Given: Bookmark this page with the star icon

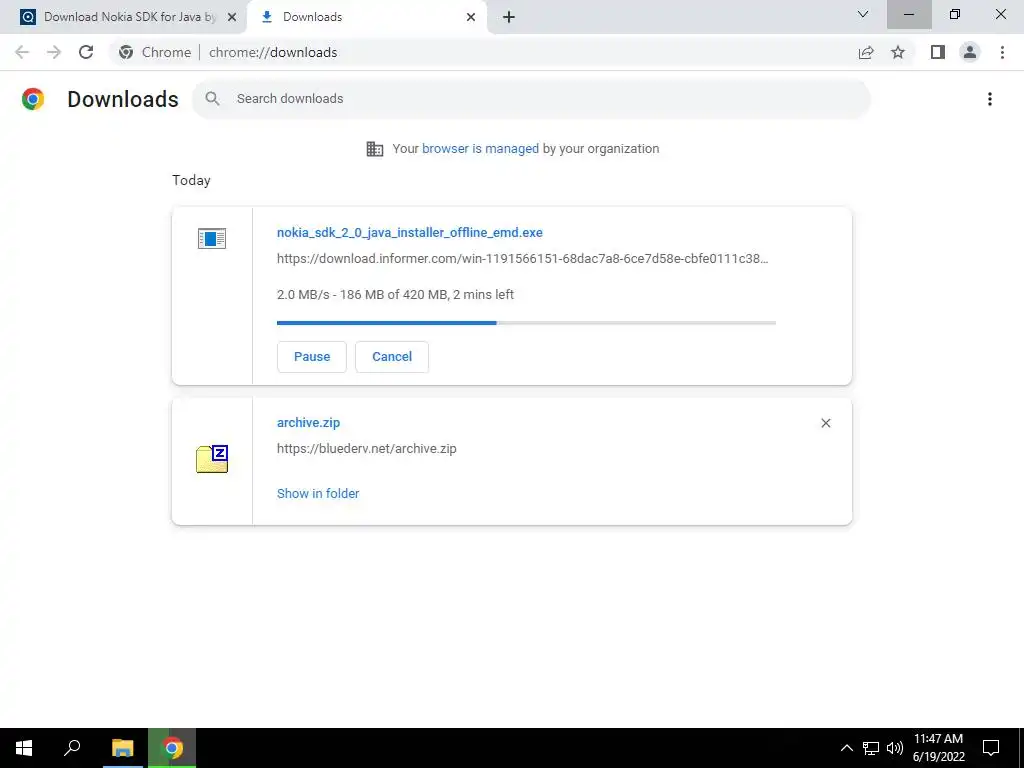Looking at the screenshot, I should (x=898, y=52).
